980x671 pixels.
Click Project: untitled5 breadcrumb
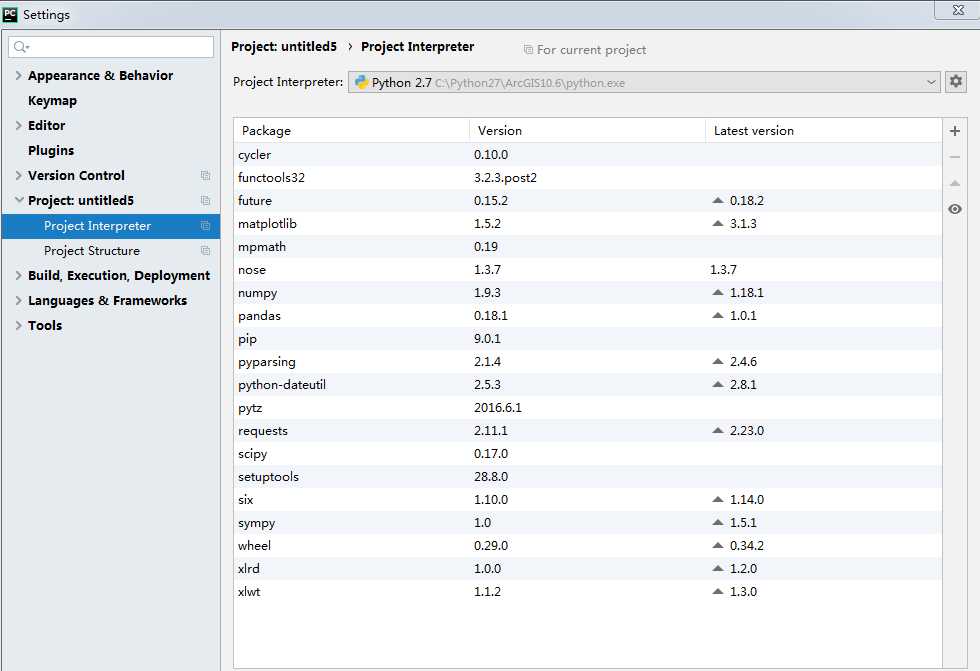pyautogui.click(x=284, y=47)
